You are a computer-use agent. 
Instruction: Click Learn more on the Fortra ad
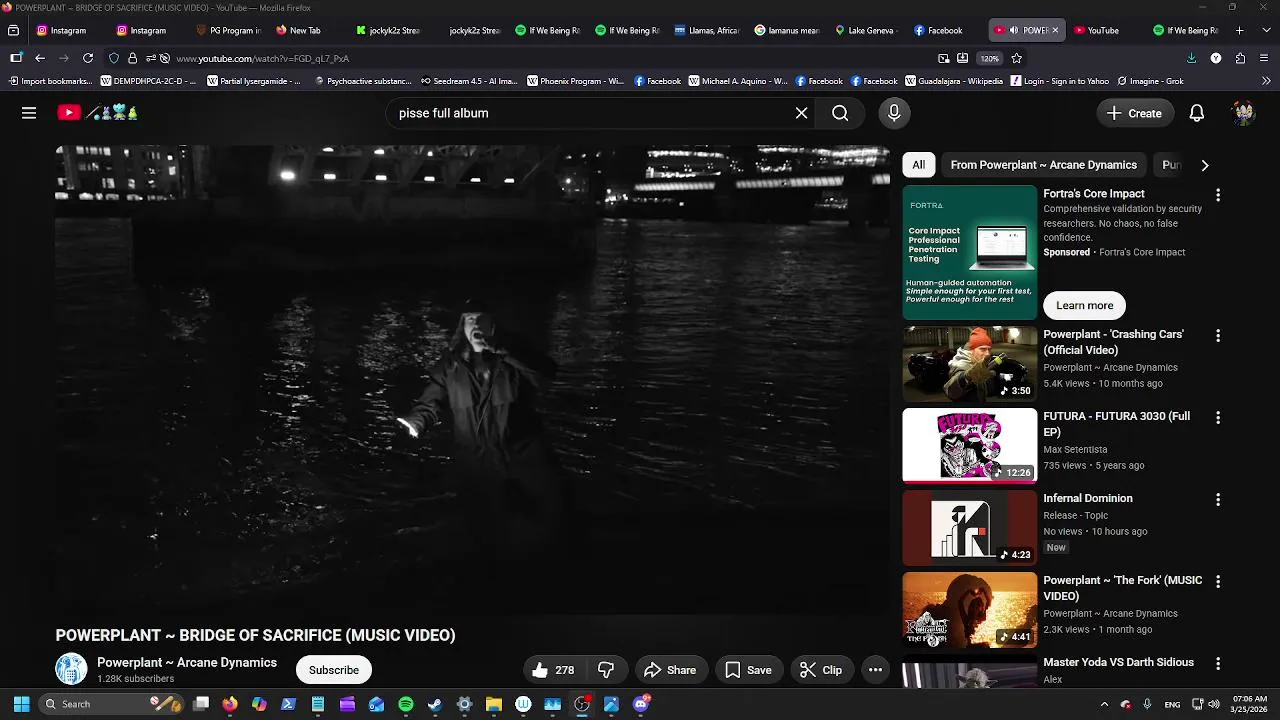[x=1084, y=305]
